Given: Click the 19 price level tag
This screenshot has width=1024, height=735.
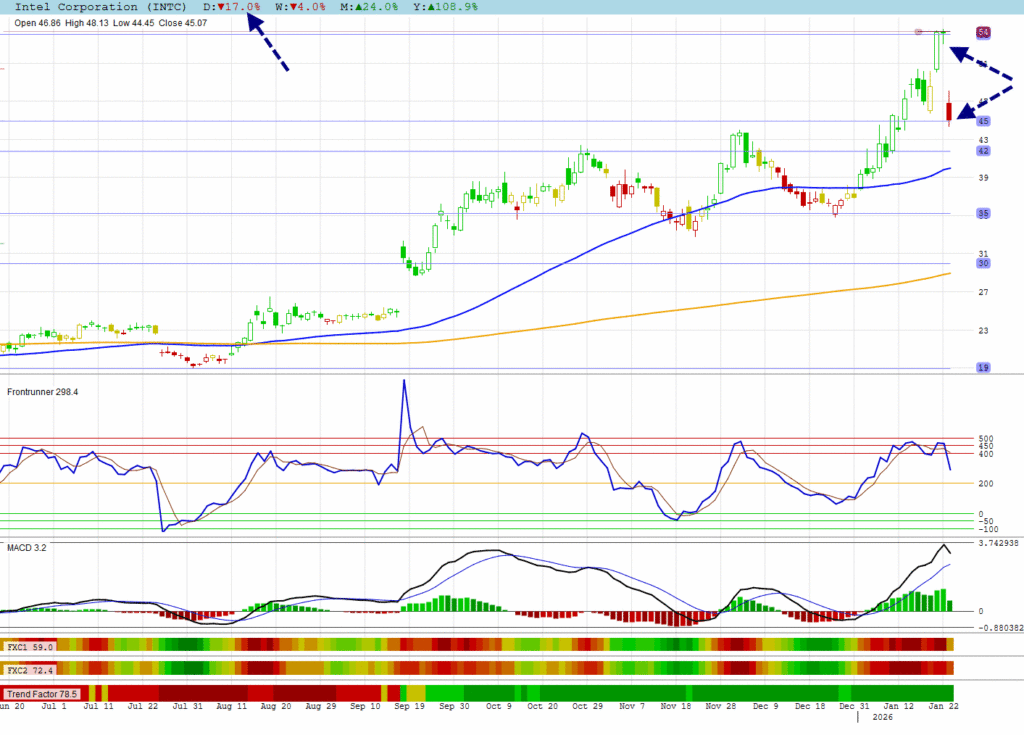Looking at the screenshot, I should pos(983,368).
